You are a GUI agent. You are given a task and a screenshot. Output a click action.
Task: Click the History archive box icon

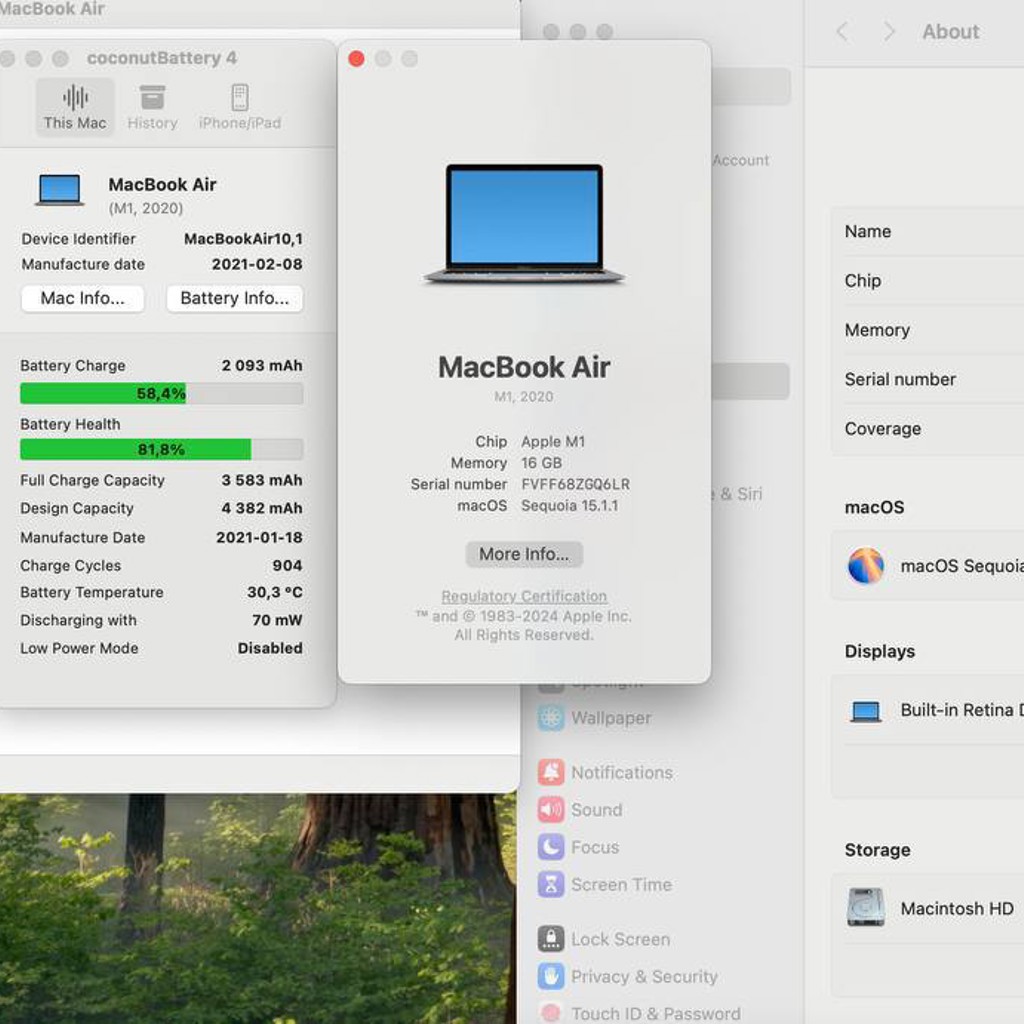[x=152, y=98]
